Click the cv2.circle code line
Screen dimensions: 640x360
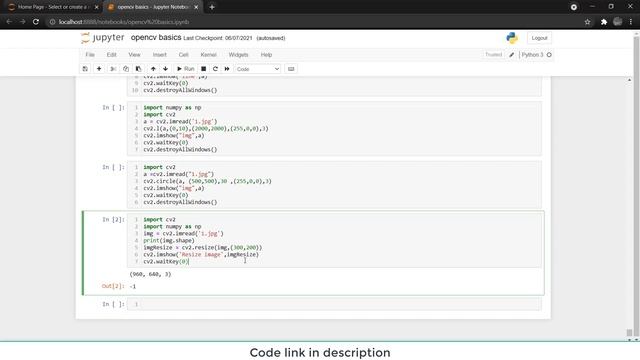207,181
